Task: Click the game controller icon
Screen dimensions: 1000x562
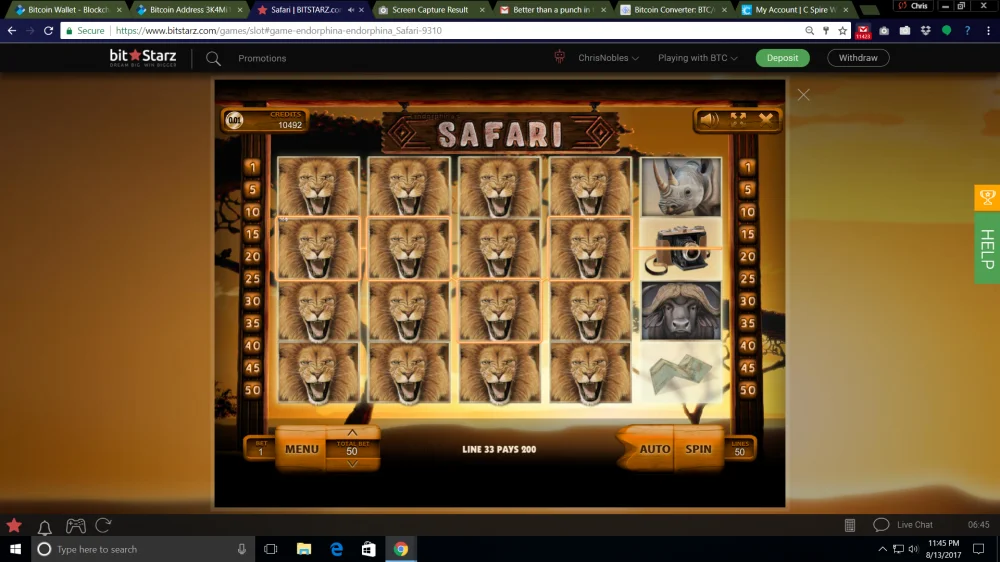Action: coord(75,526)
